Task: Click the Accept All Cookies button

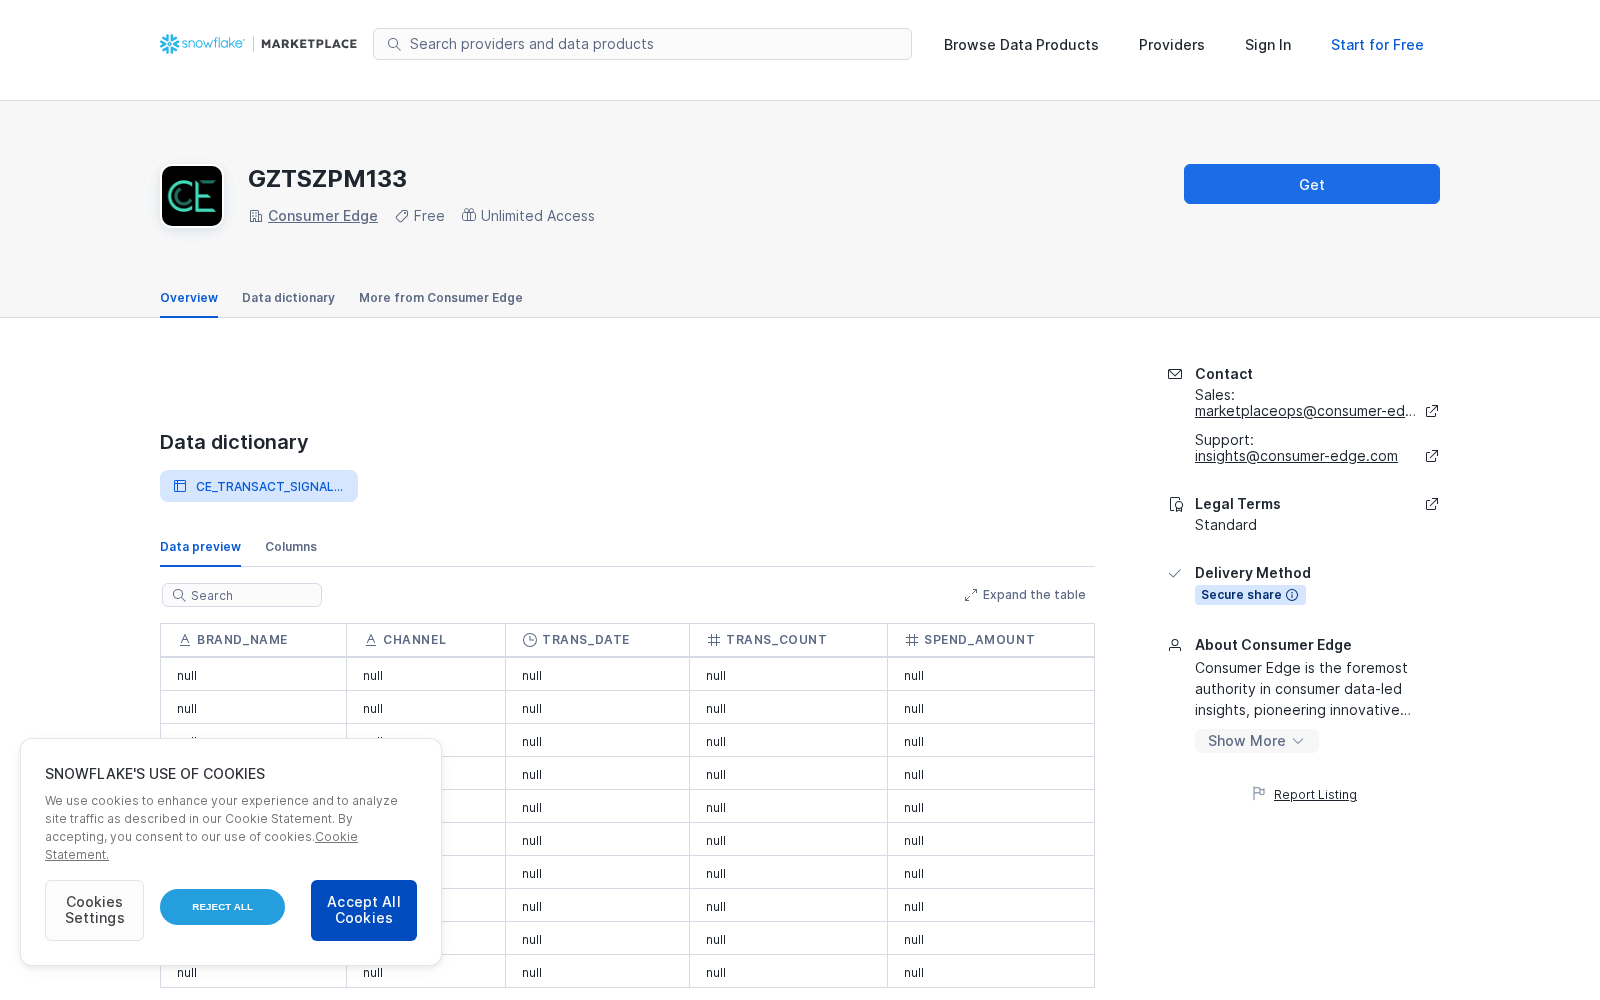Action: coord(364,910)
